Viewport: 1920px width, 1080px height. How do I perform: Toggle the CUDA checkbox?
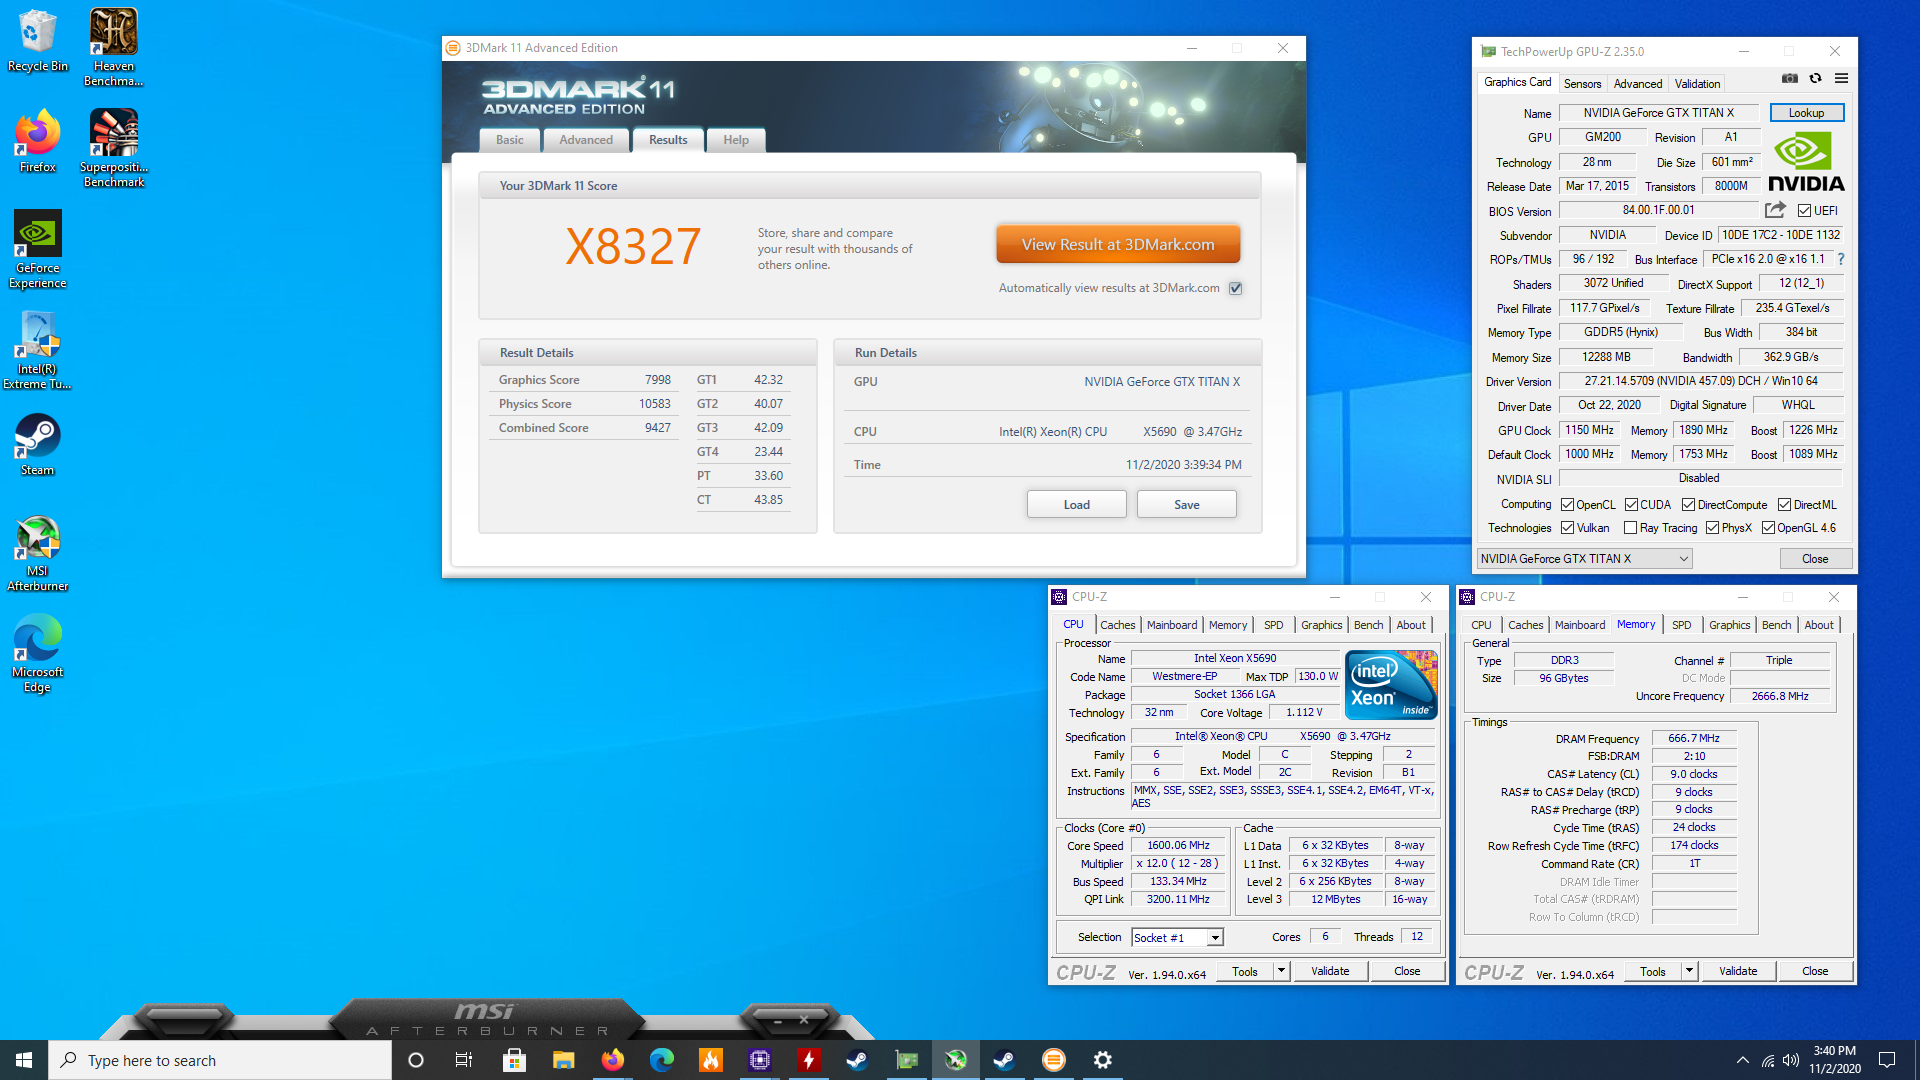tap(1631, 505)
